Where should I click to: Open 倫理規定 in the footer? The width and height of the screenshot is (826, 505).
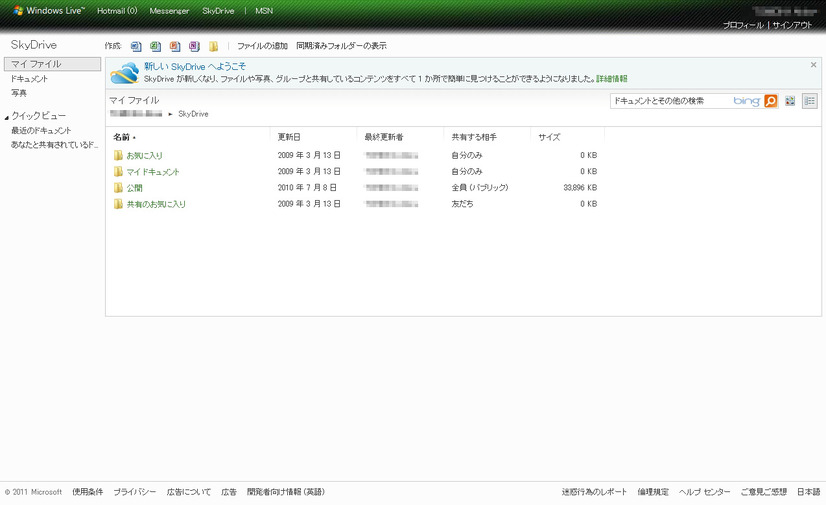click(653, 492)
